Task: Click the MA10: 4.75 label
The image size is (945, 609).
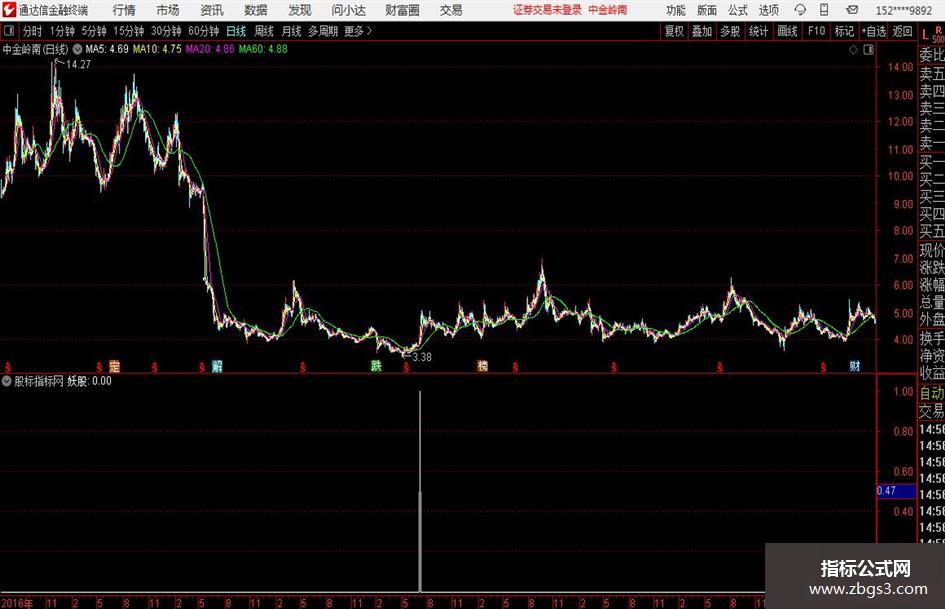Action: coord(157,49)
